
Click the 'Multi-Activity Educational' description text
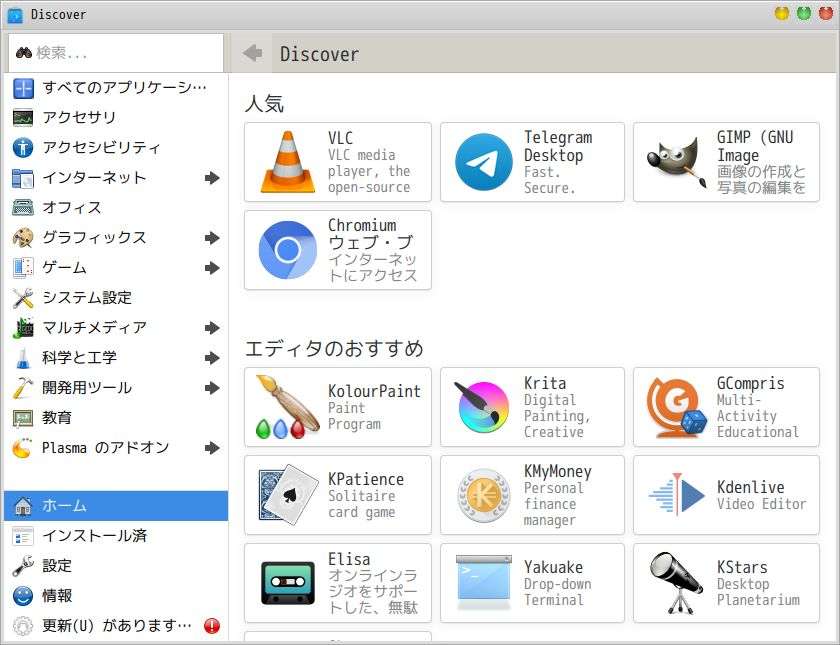pyautogui.click(x=758, y=416)
